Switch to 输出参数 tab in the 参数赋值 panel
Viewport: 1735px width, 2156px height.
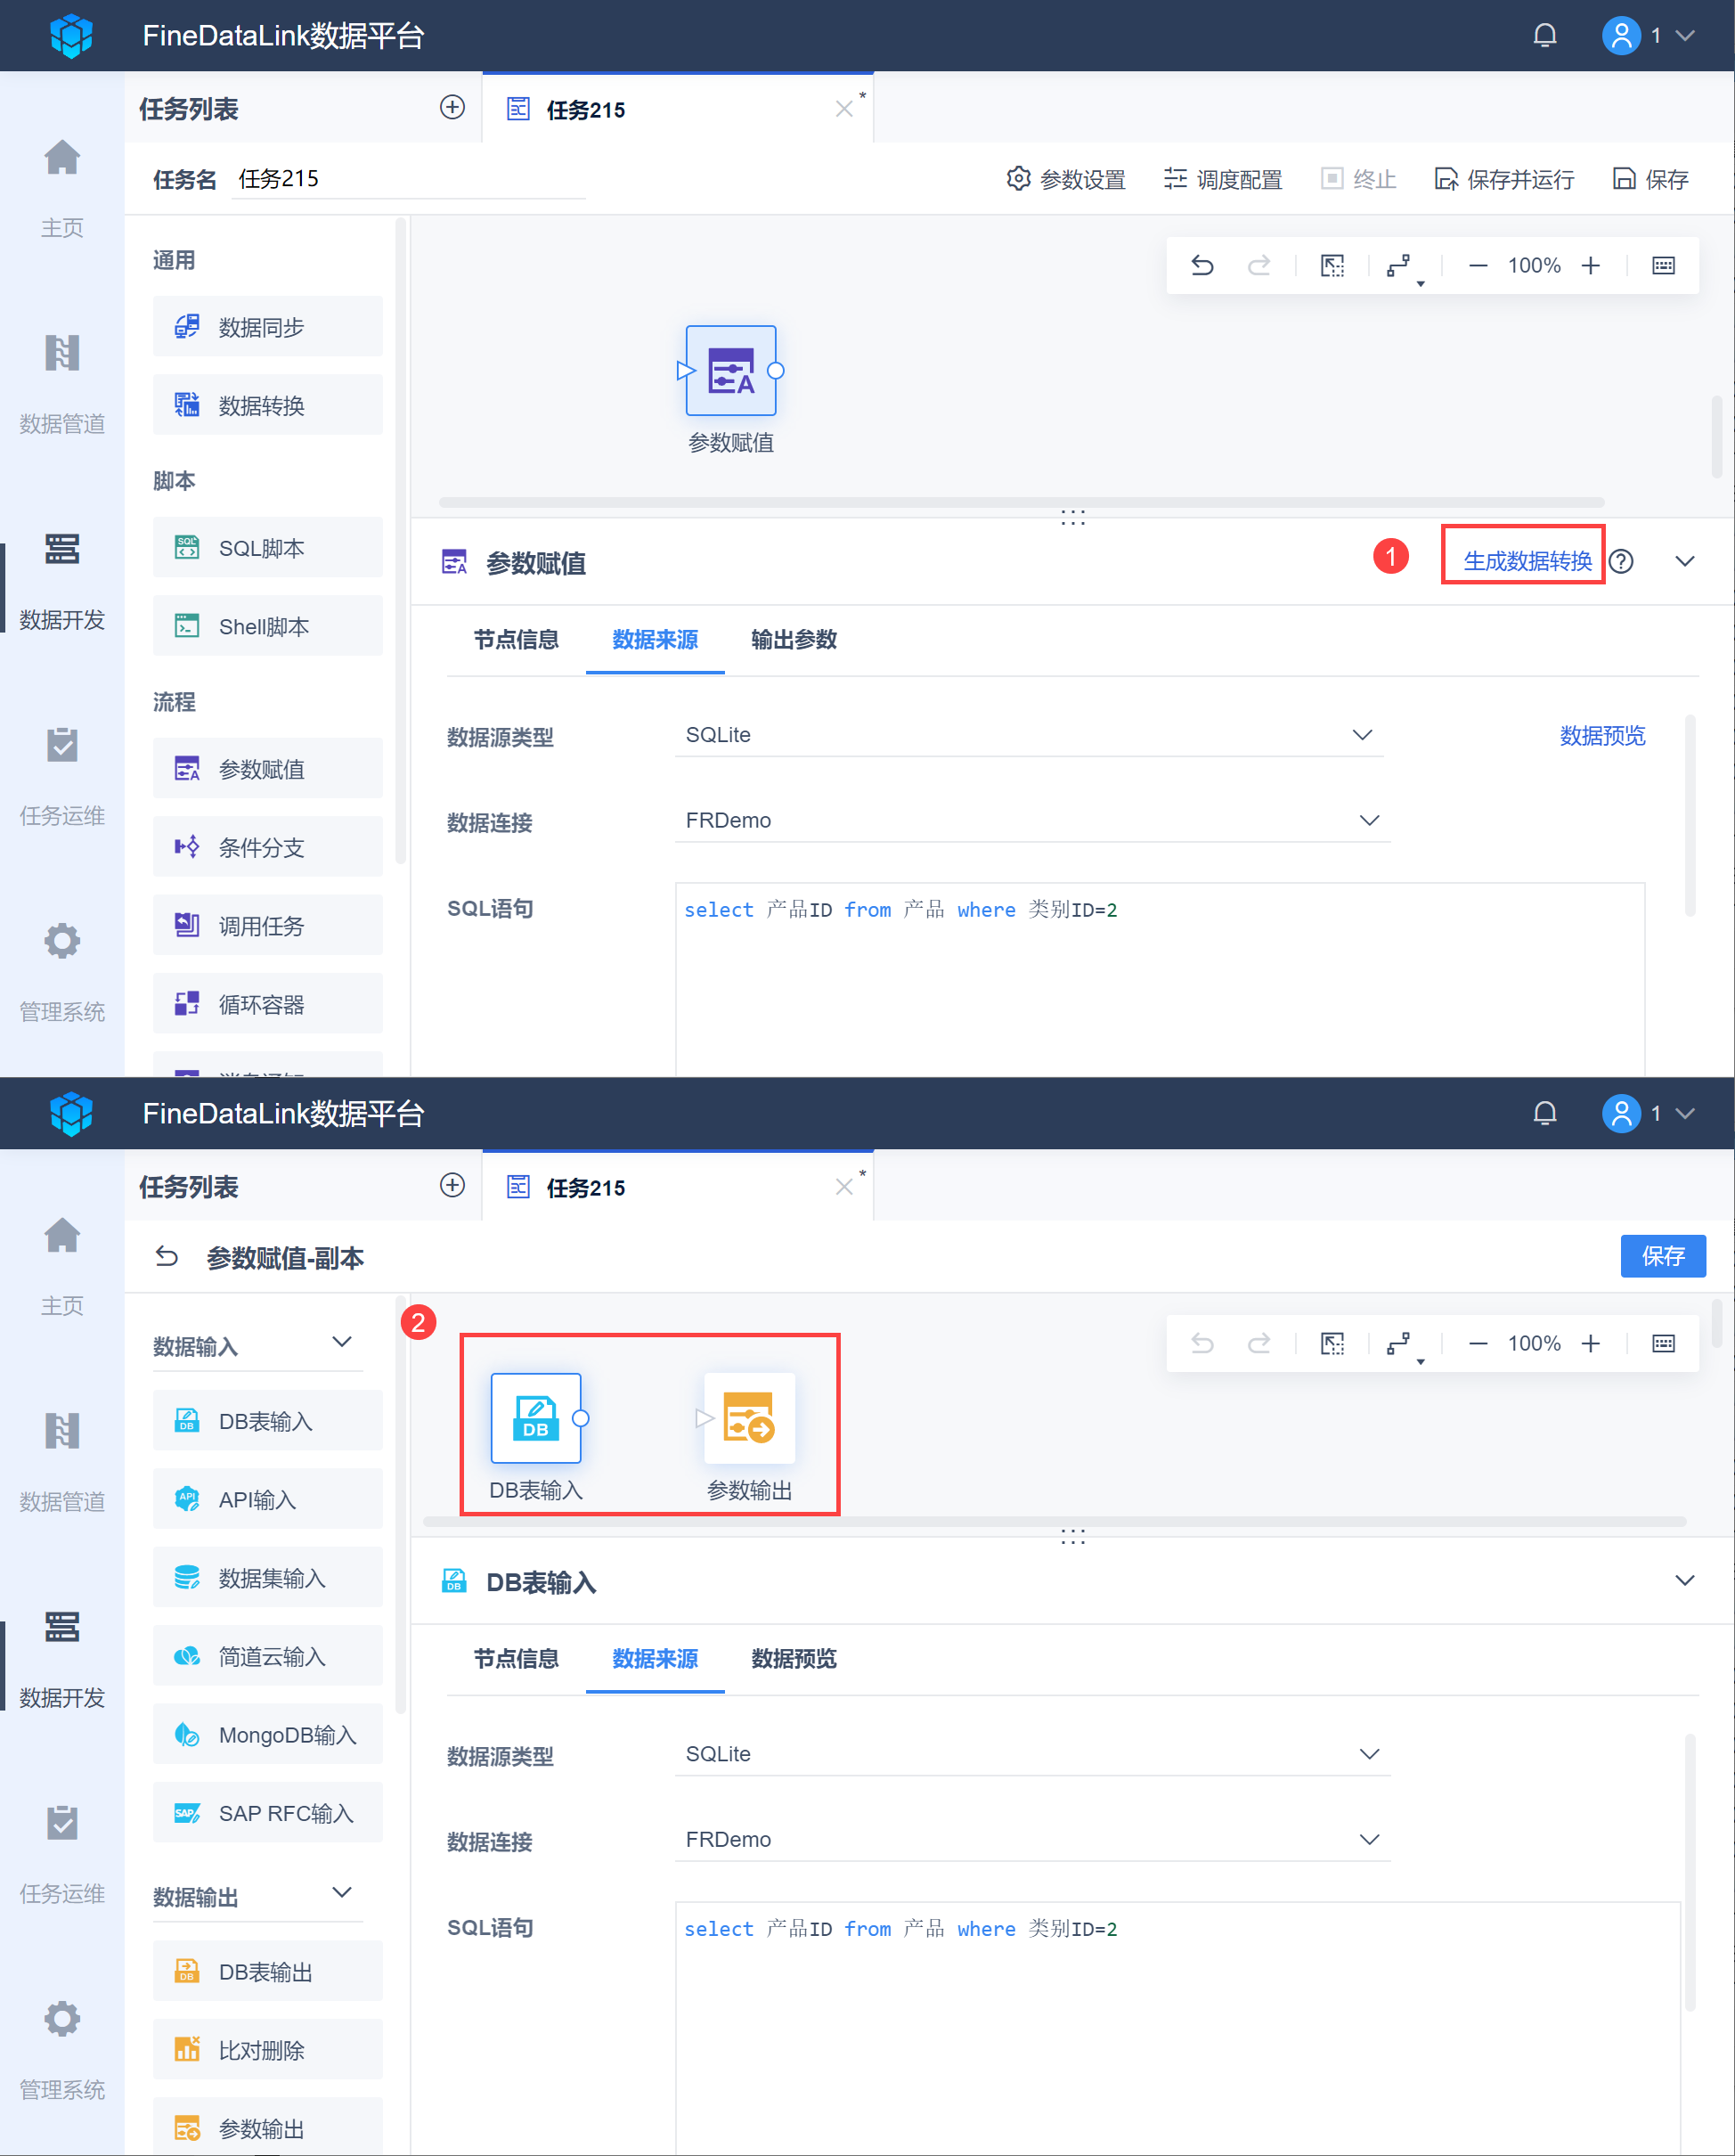pos(794,639)
